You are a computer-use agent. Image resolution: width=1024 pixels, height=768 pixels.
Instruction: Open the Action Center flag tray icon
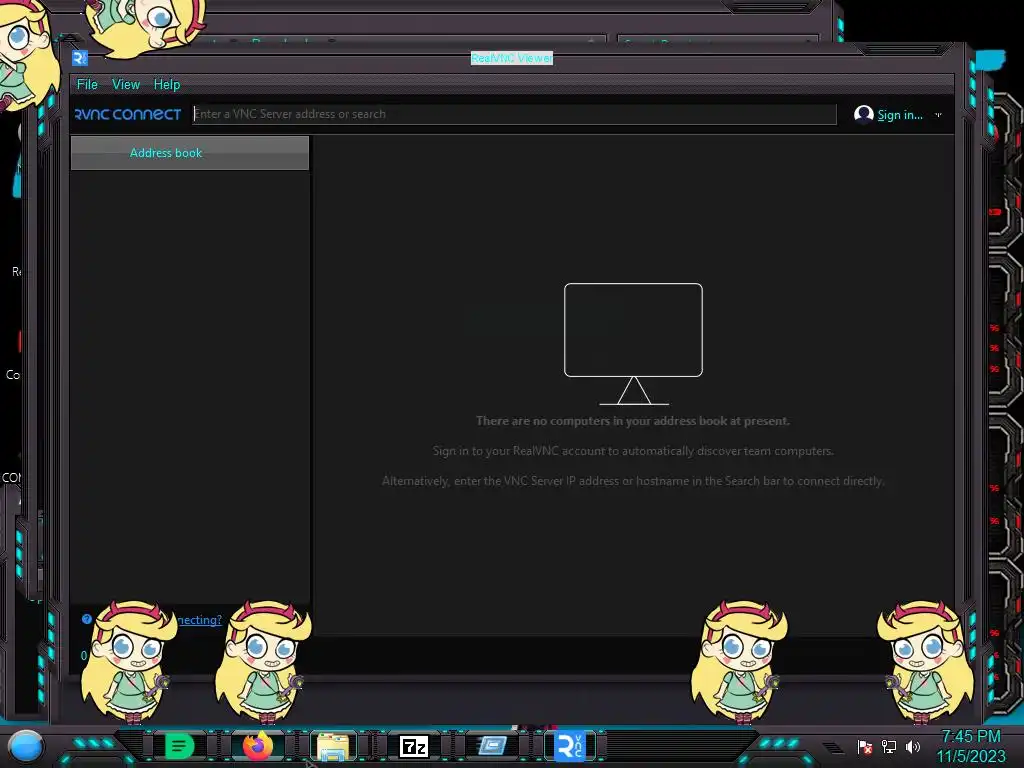865,746
